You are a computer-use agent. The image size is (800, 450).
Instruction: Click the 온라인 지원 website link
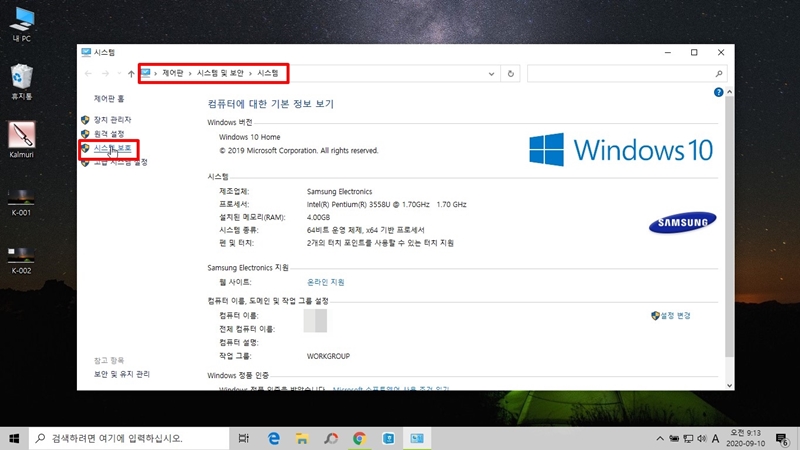pos(326,282)
